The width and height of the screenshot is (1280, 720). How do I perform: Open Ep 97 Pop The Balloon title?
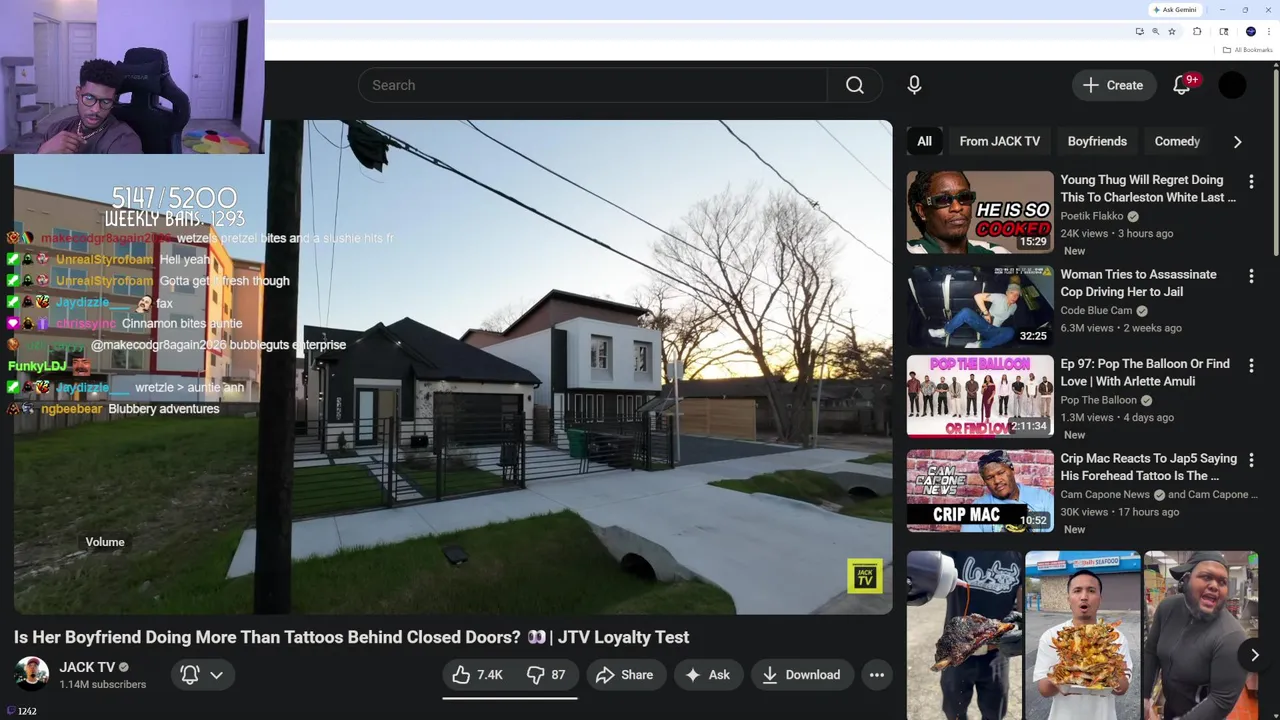click(x=1145, y=373)
